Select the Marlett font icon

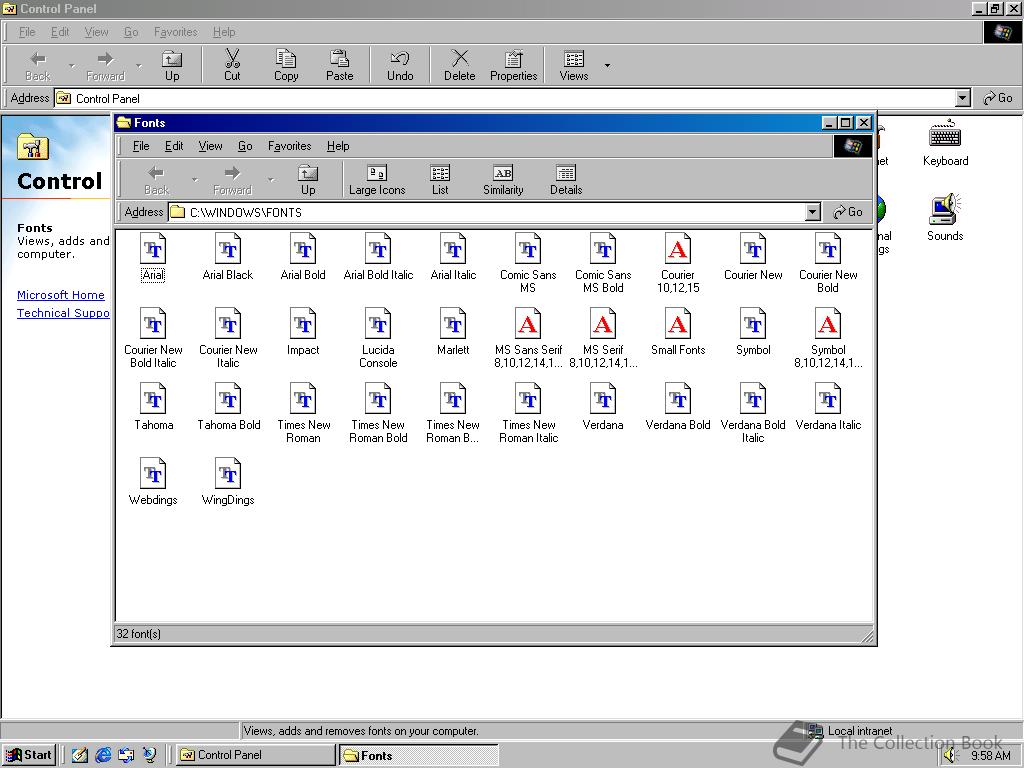[453, 332]
